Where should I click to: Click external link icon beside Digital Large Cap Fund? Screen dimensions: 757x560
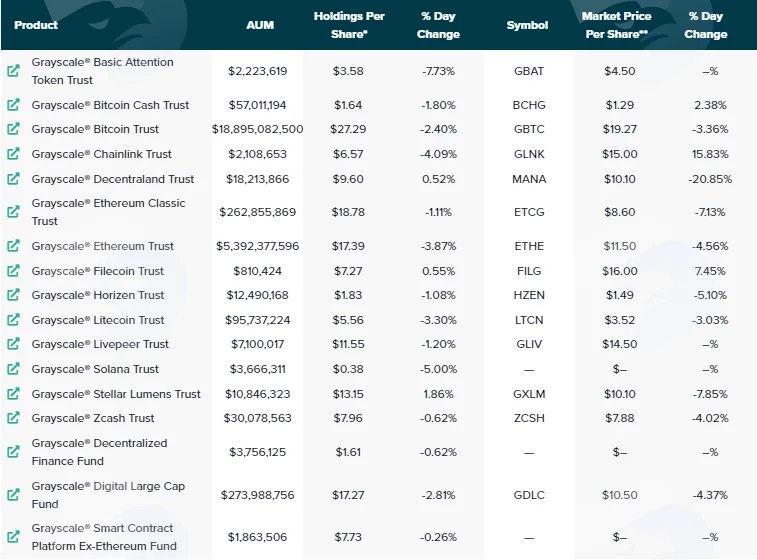[x=14, y=495]
